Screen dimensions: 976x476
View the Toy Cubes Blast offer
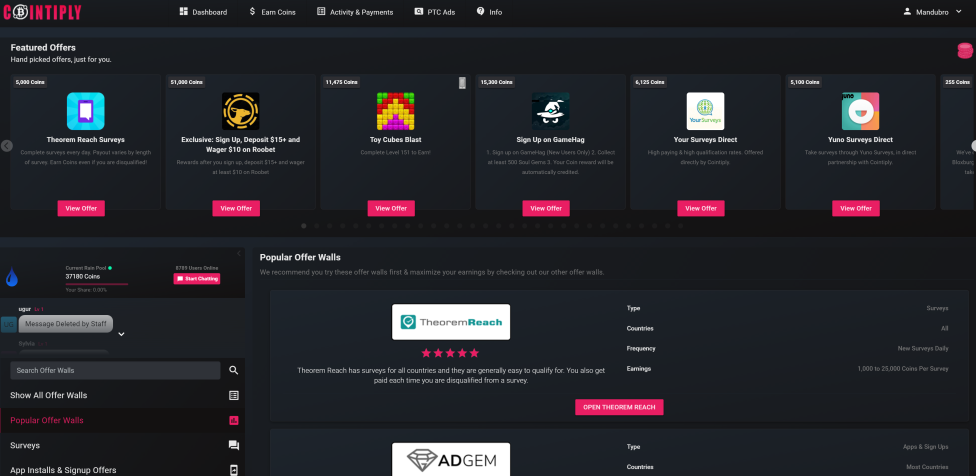391,208
